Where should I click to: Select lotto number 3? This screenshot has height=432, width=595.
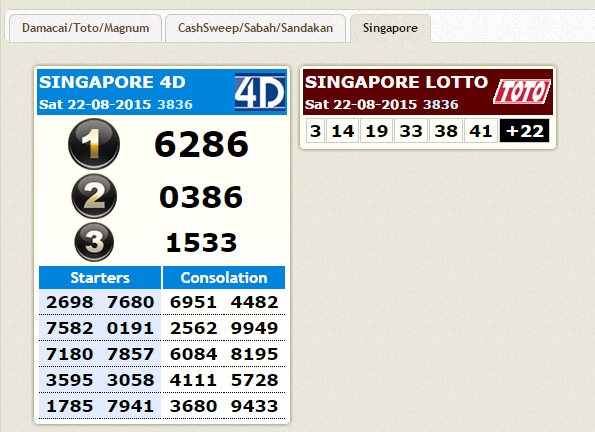tap(315, 131)
